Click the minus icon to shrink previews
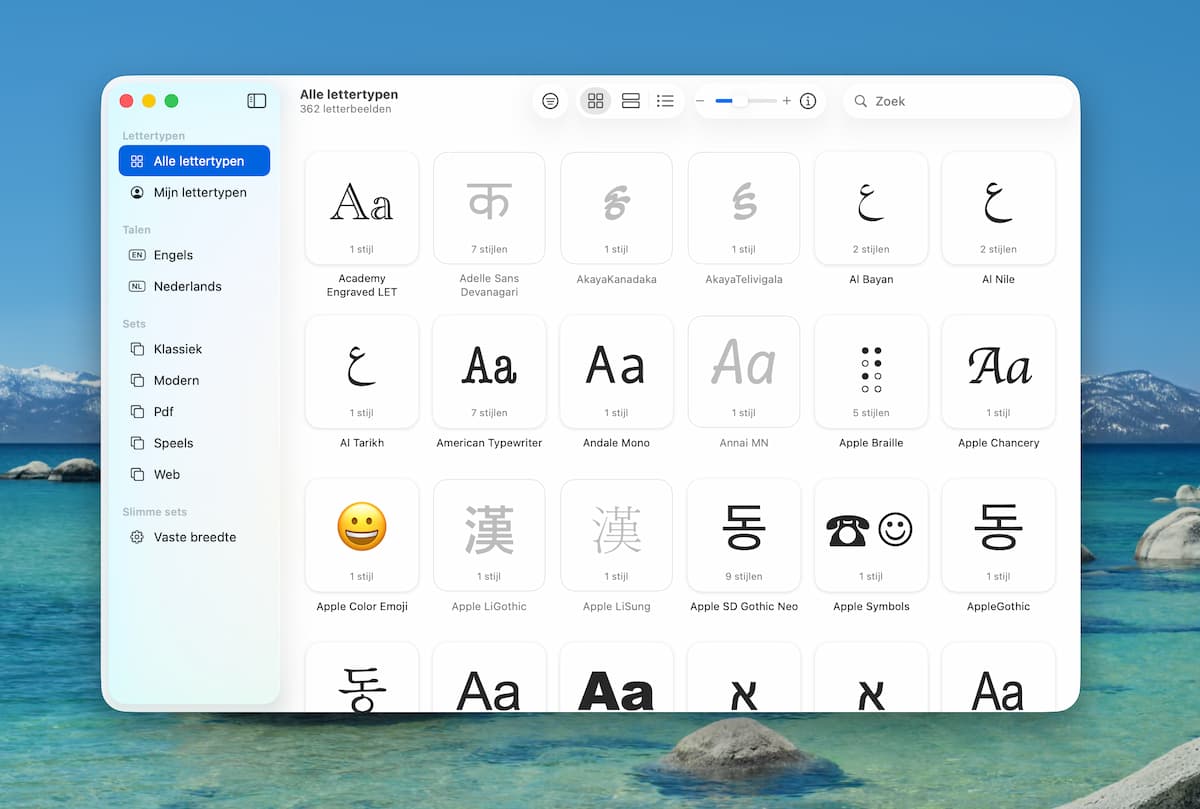 coord(700,101)
